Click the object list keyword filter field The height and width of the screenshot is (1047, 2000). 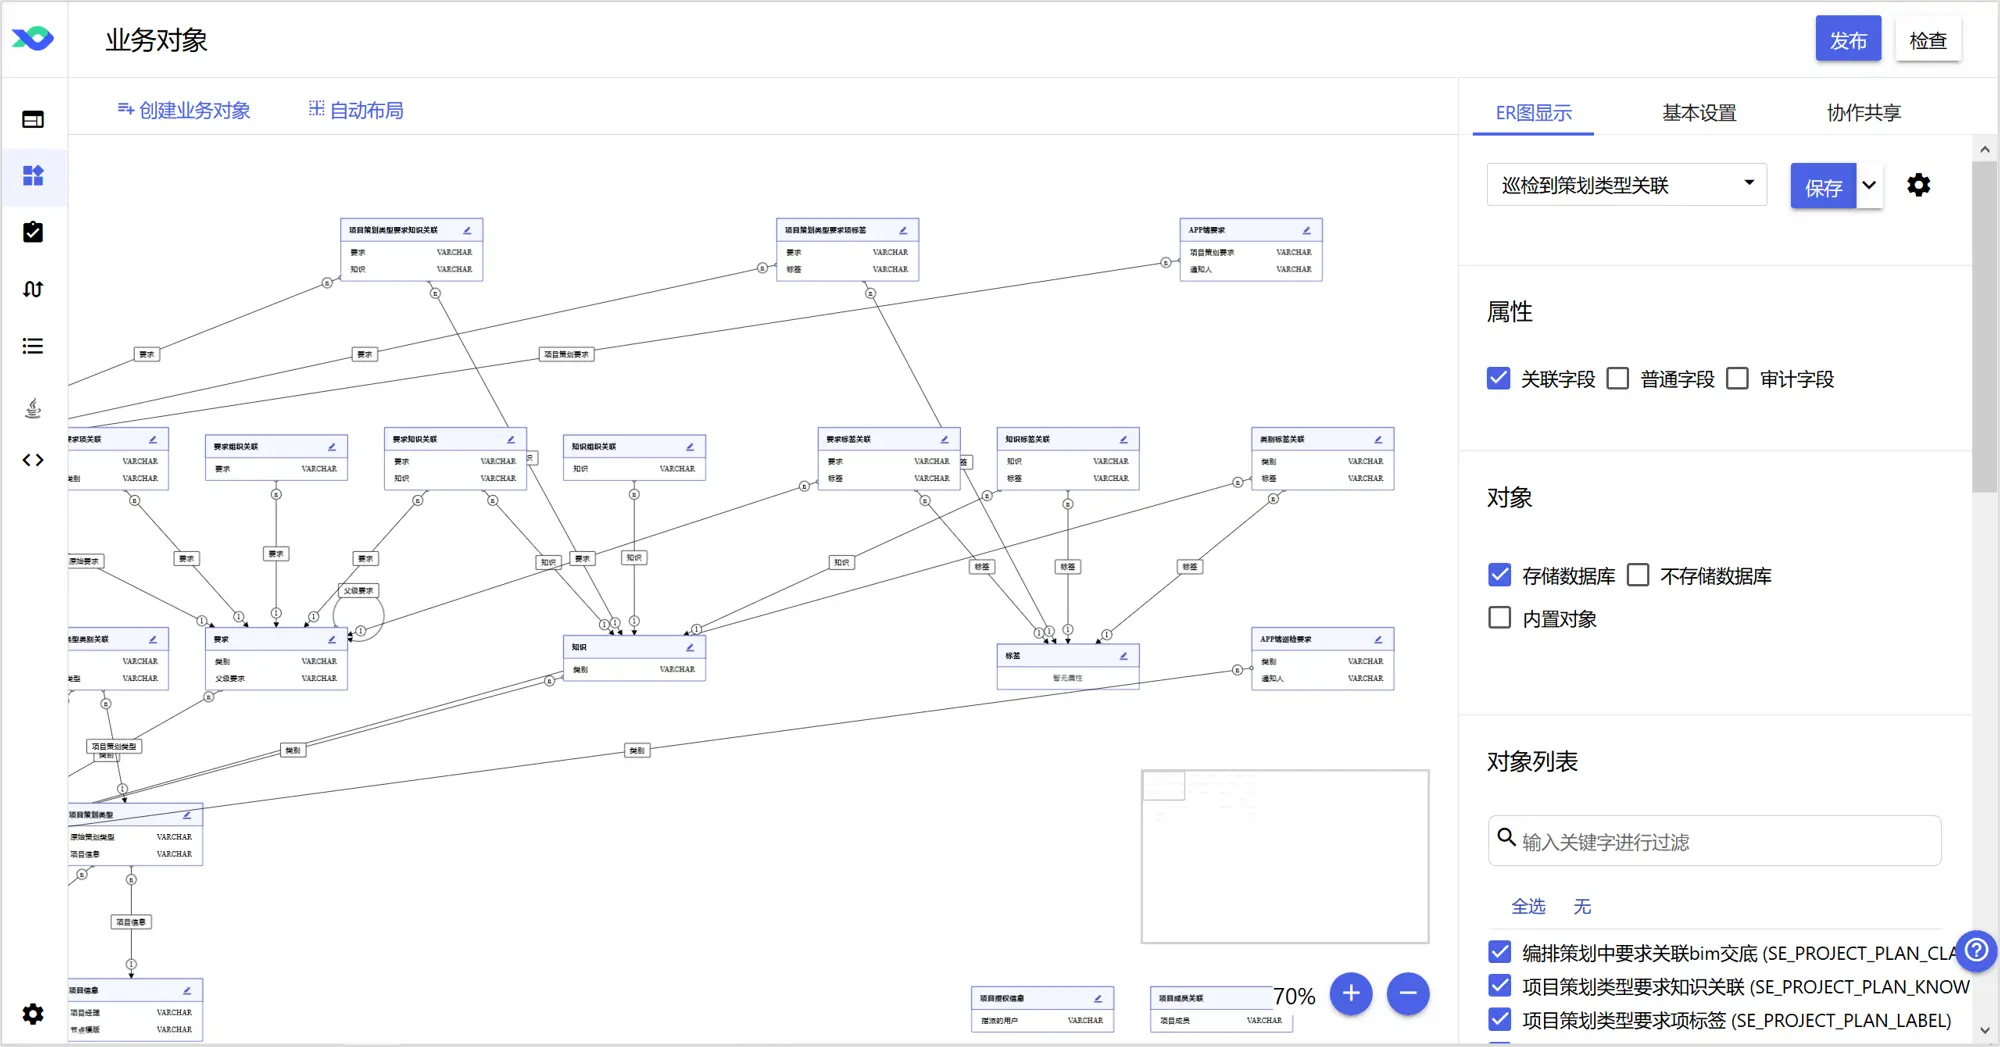[x=1715, y=841]
